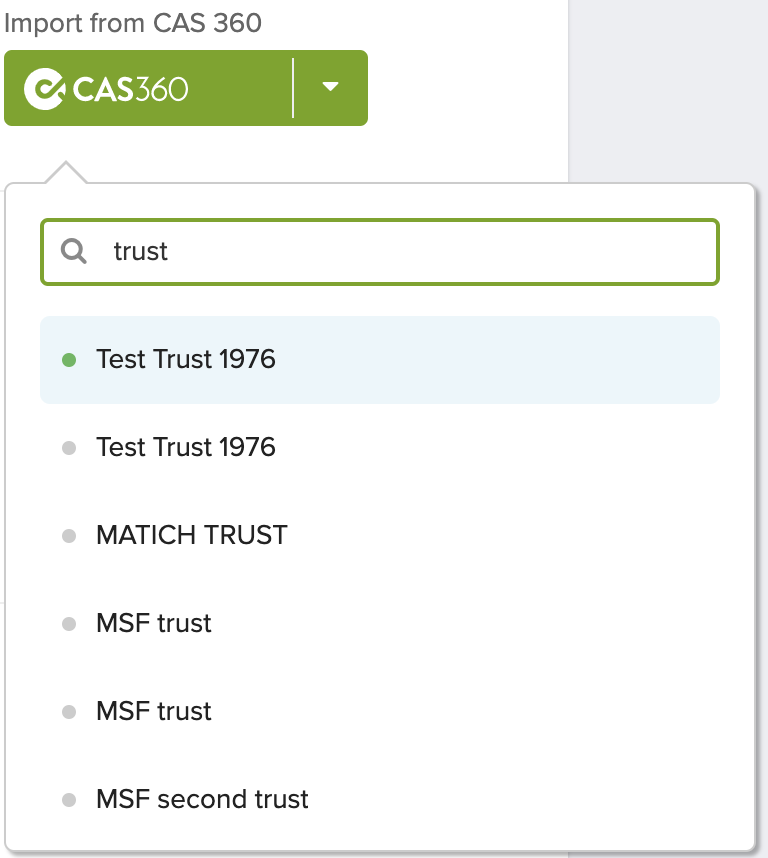Choose the grey-dot Test Trust 1976 entry
768x858 pixels.
coord(380,448)
